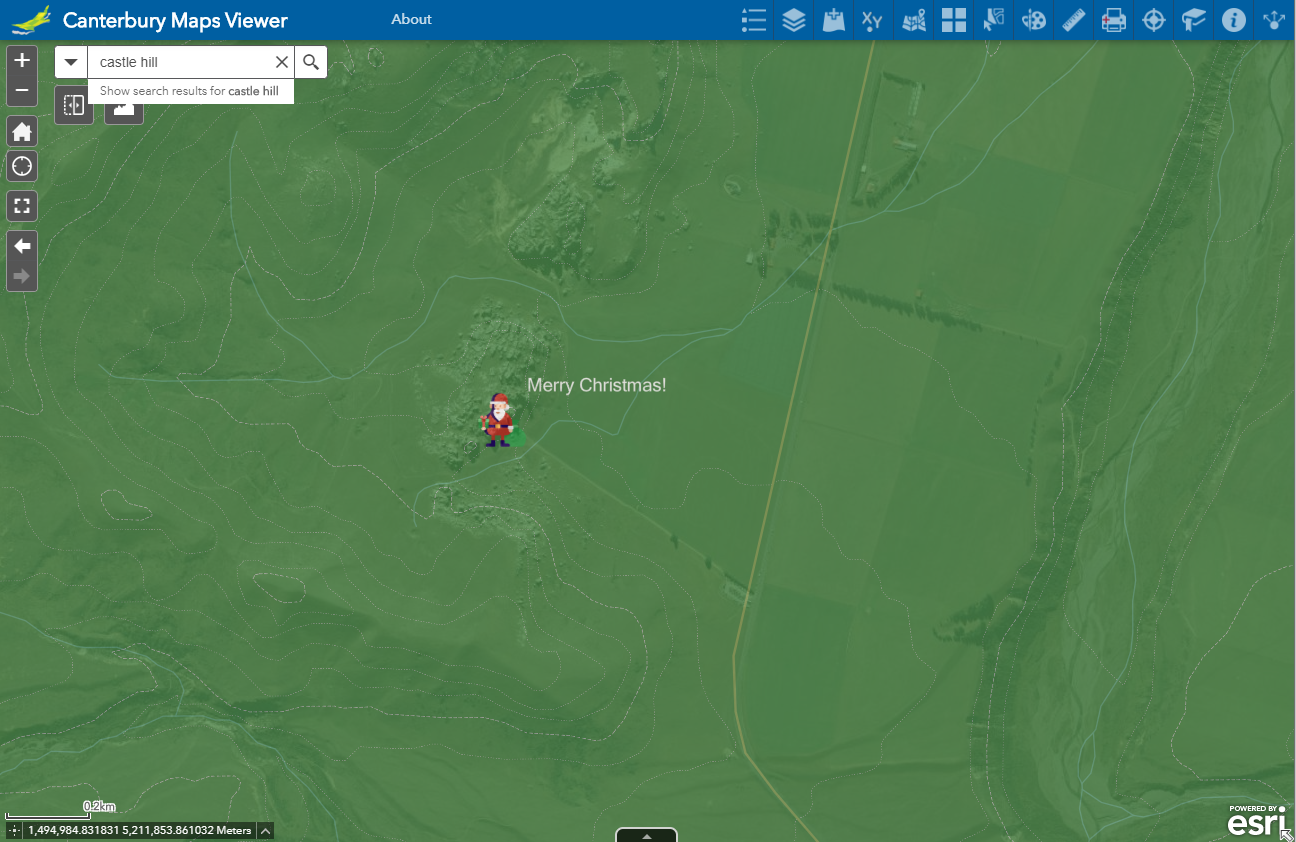Click the Canterbury Maps Viewer title

tap(175, 20)
